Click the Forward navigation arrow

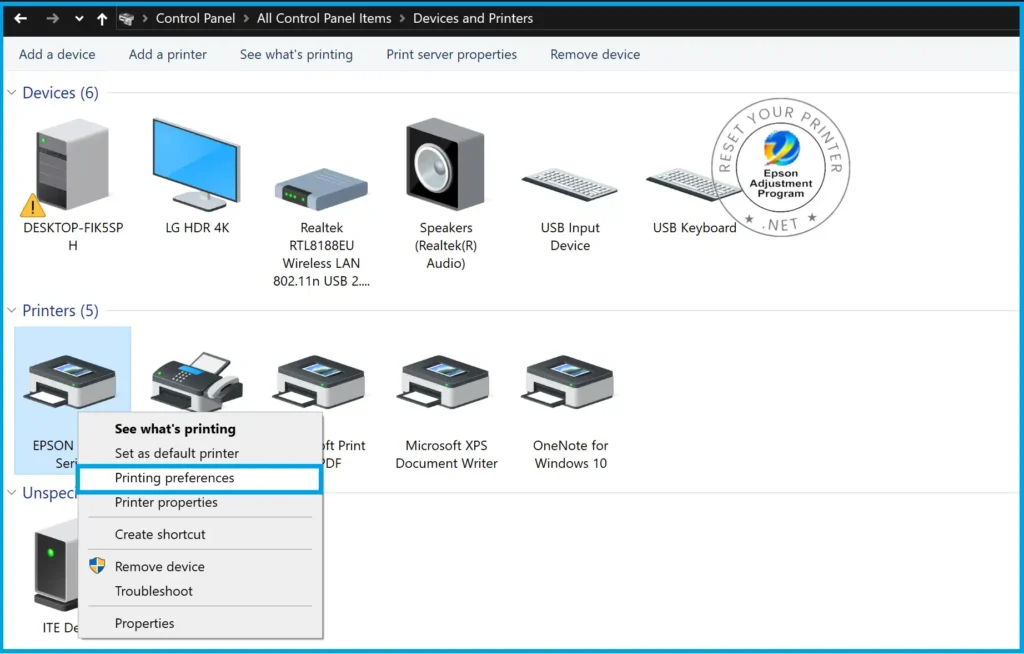(53, 18)
